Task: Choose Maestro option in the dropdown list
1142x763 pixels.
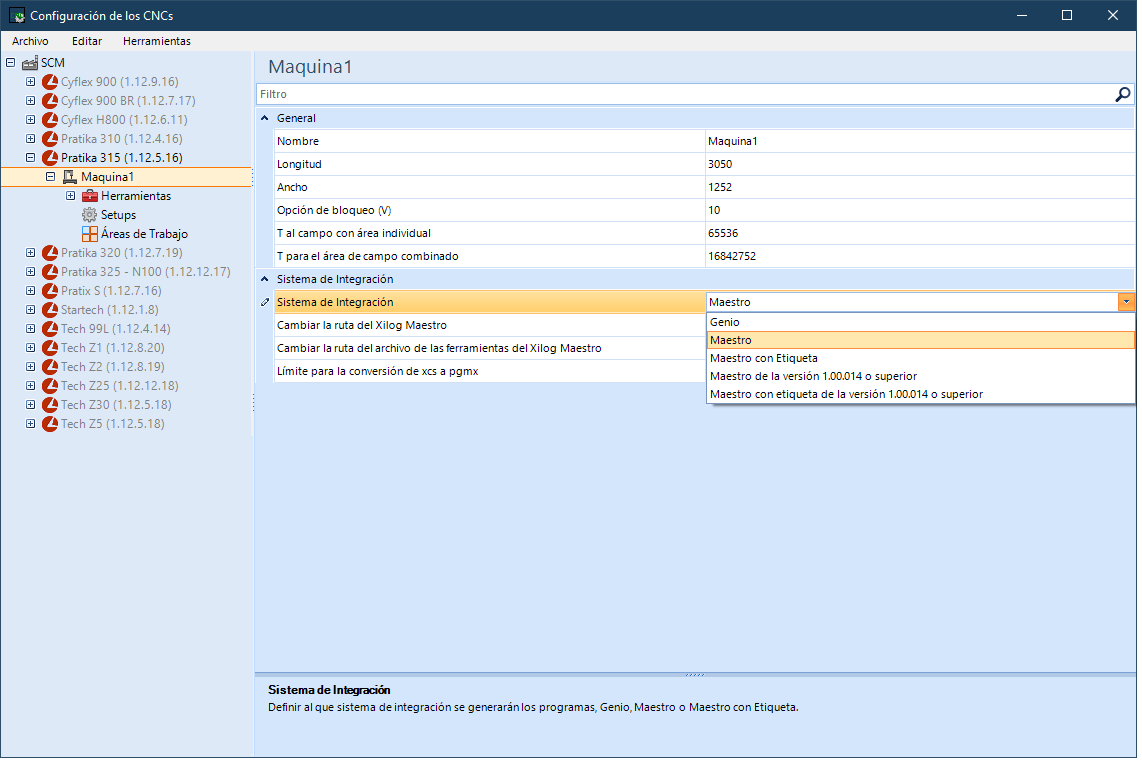Action: pyautogui.click(x=921, y=341)
